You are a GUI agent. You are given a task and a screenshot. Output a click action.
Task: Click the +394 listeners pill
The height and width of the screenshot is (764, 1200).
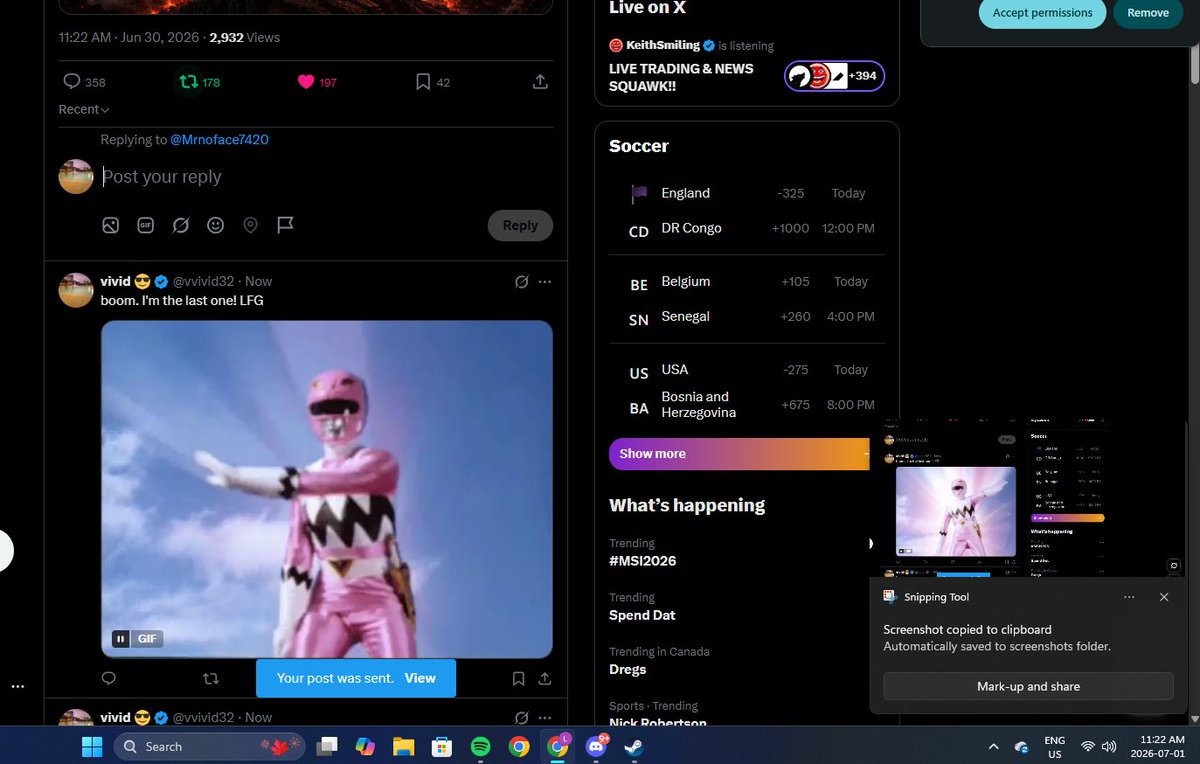[834, 76]
